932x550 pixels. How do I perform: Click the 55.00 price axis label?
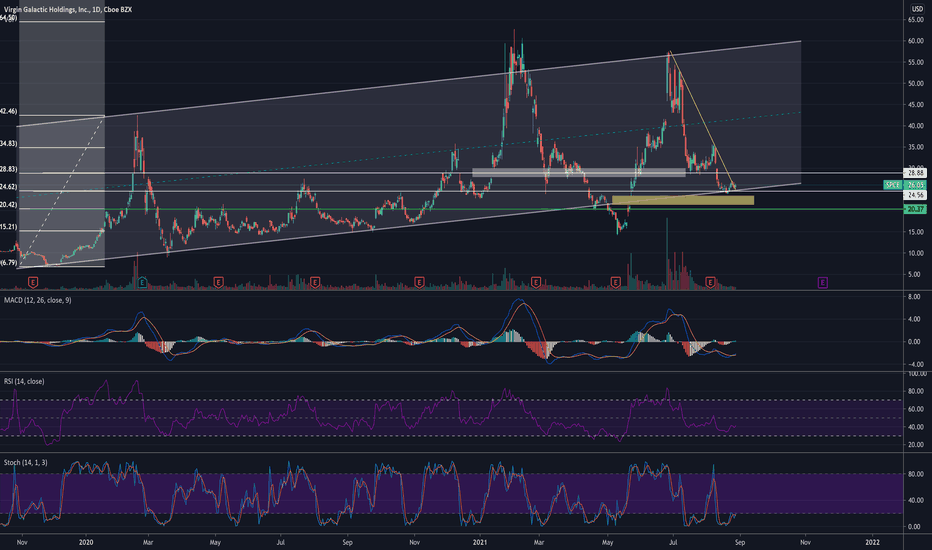pyautogui.click(x=915, y=62)
